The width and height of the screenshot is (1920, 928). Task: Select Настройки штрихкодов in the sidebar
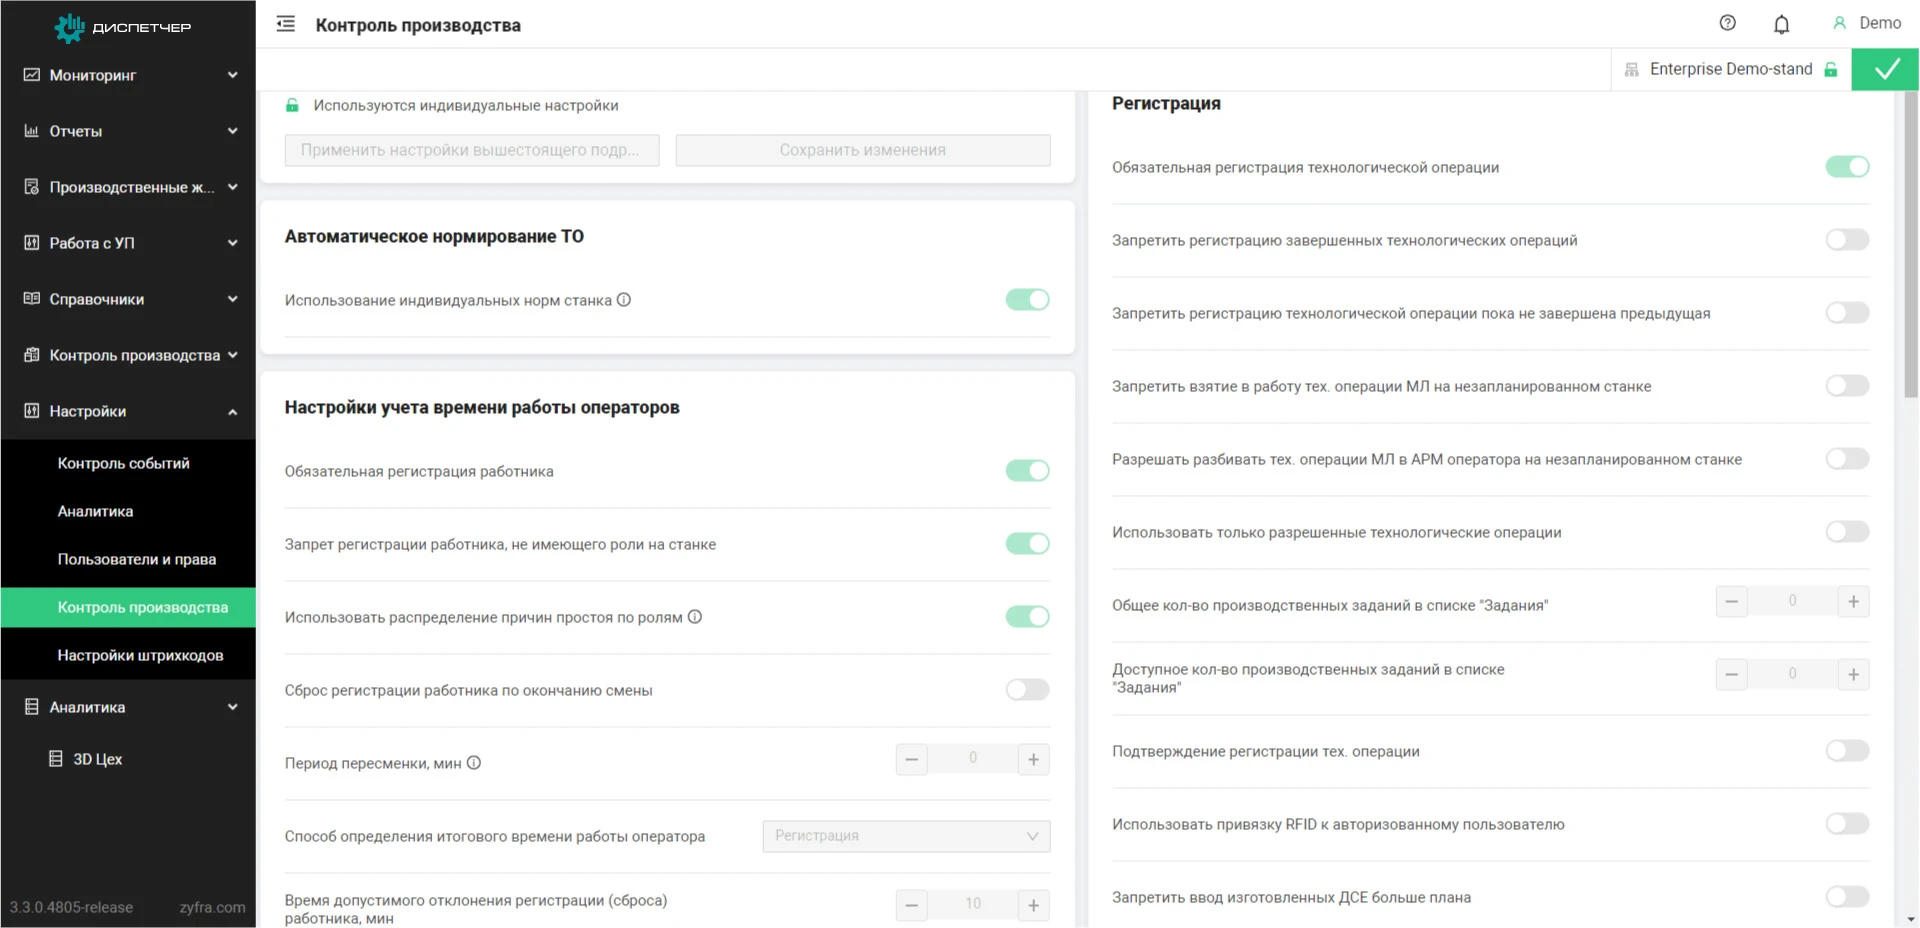pyautogui.click(x=140, y=655)
